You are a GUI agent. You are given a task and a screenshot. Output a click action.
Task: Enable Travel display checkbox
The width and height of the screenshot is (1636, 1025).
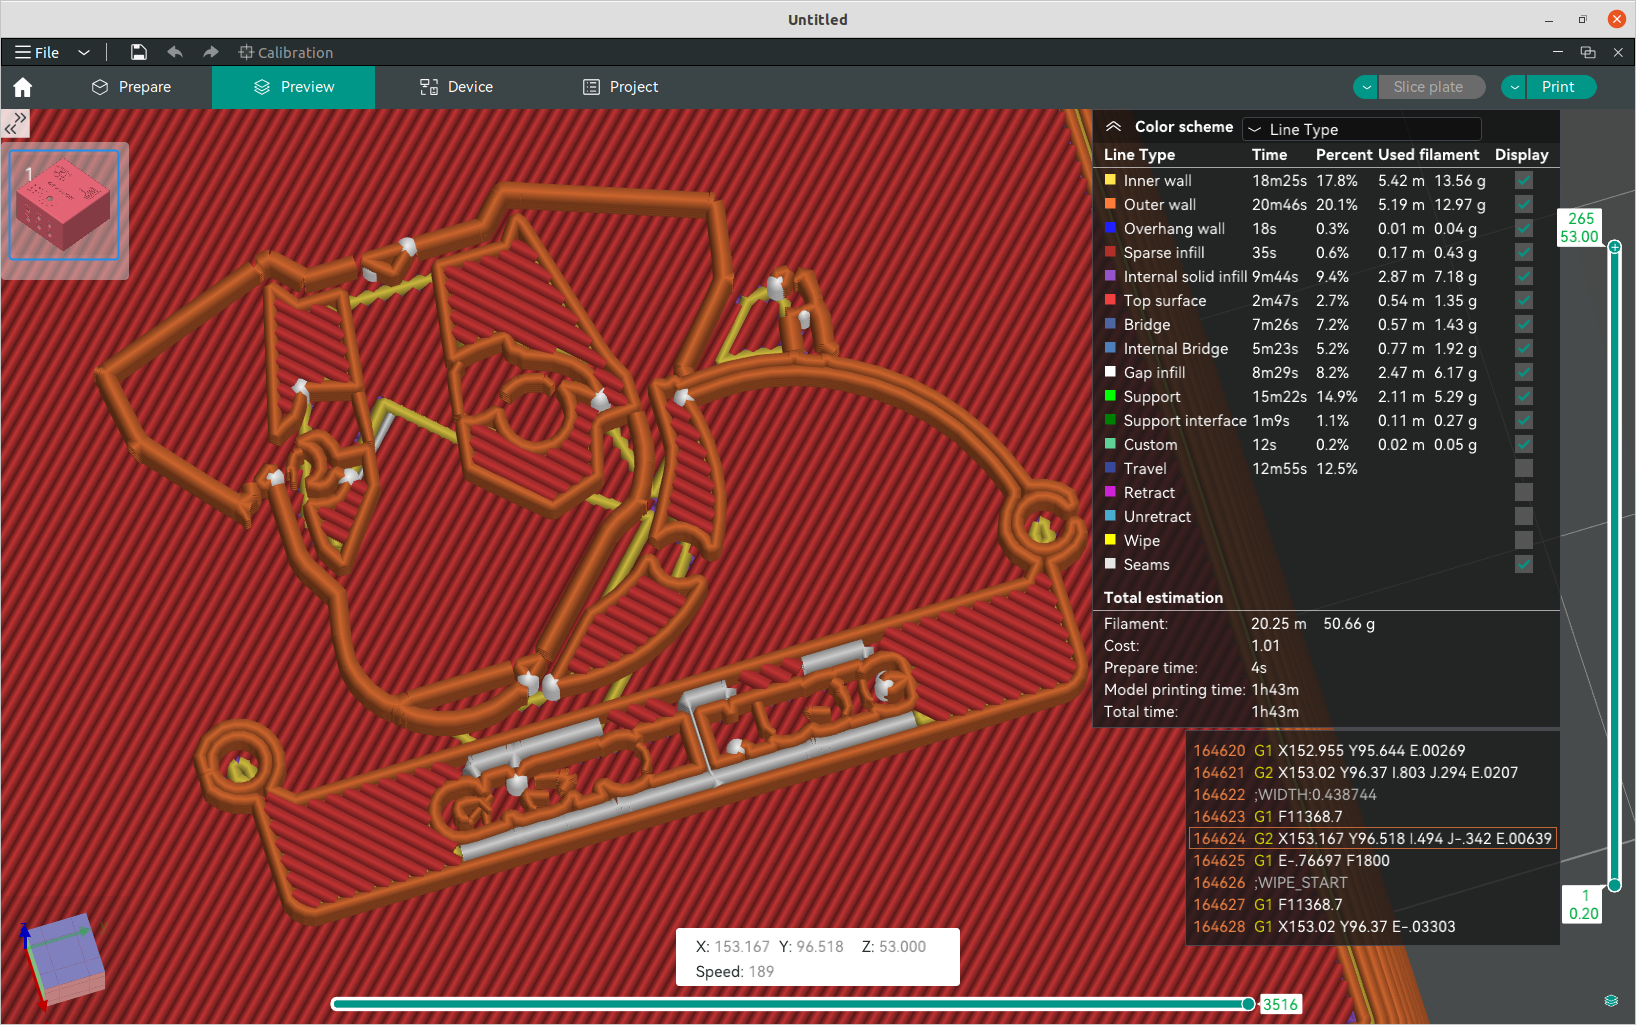point(1524,468)
